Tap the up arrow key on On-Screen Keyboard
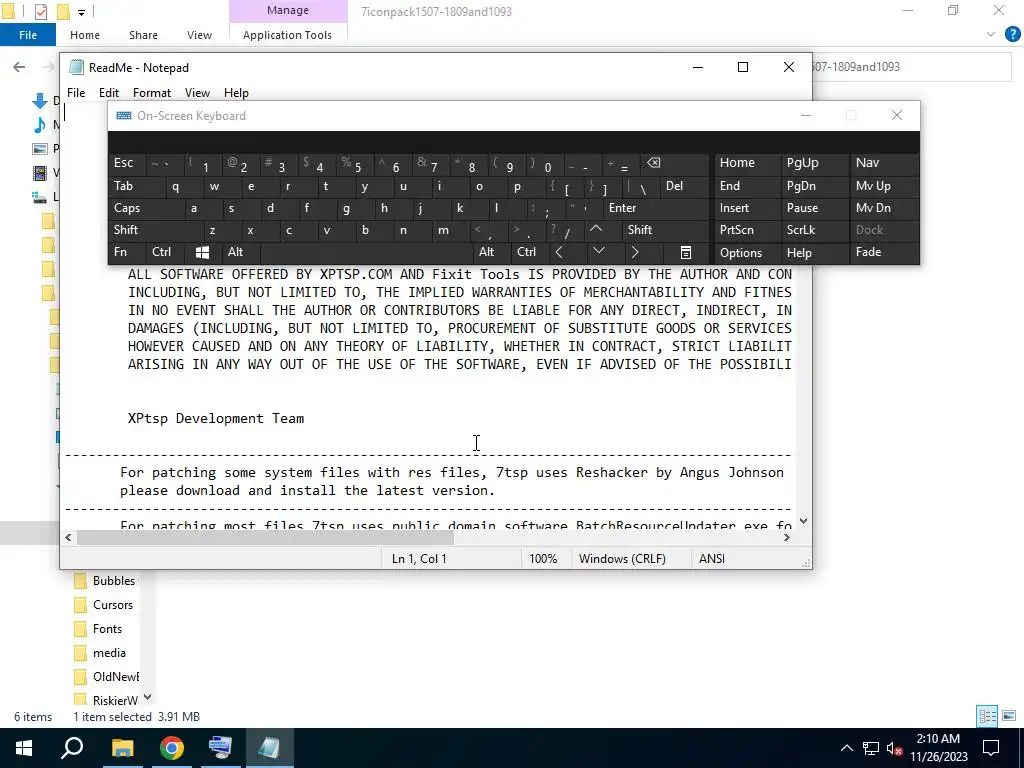 596,229
